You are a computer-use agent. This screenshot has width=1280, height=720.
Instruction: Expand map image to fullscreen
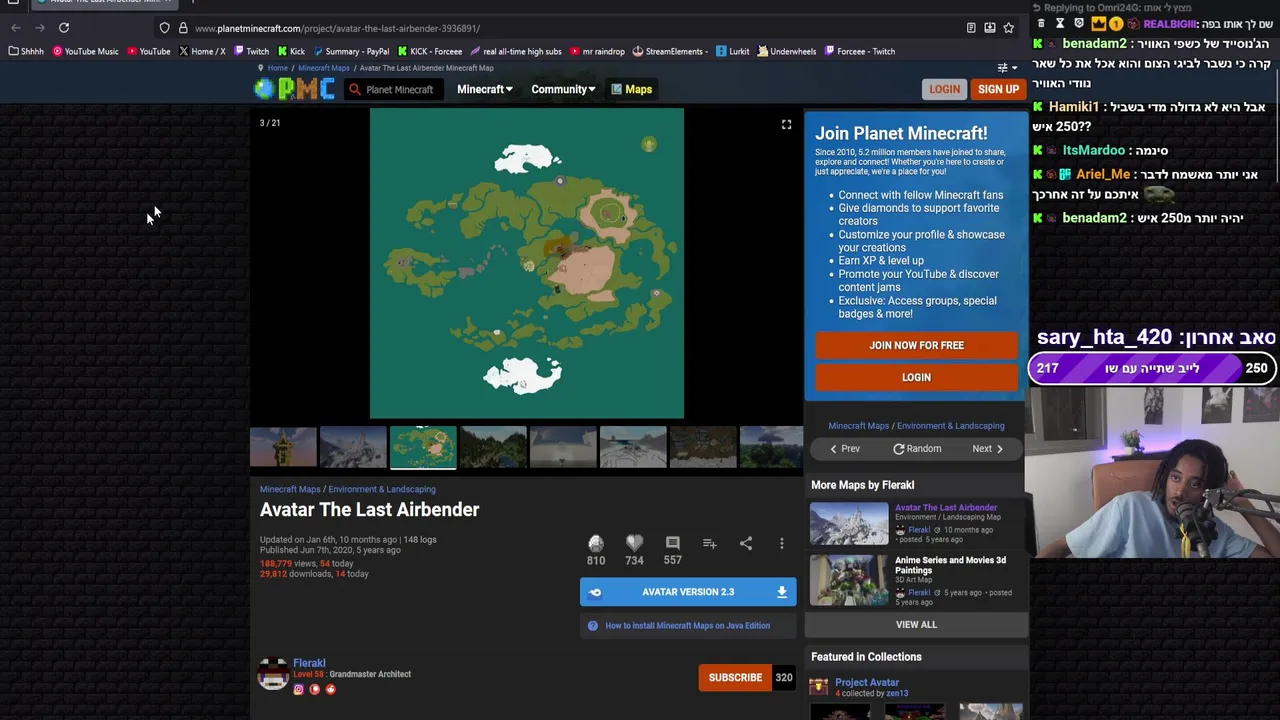tap(786, 124)
